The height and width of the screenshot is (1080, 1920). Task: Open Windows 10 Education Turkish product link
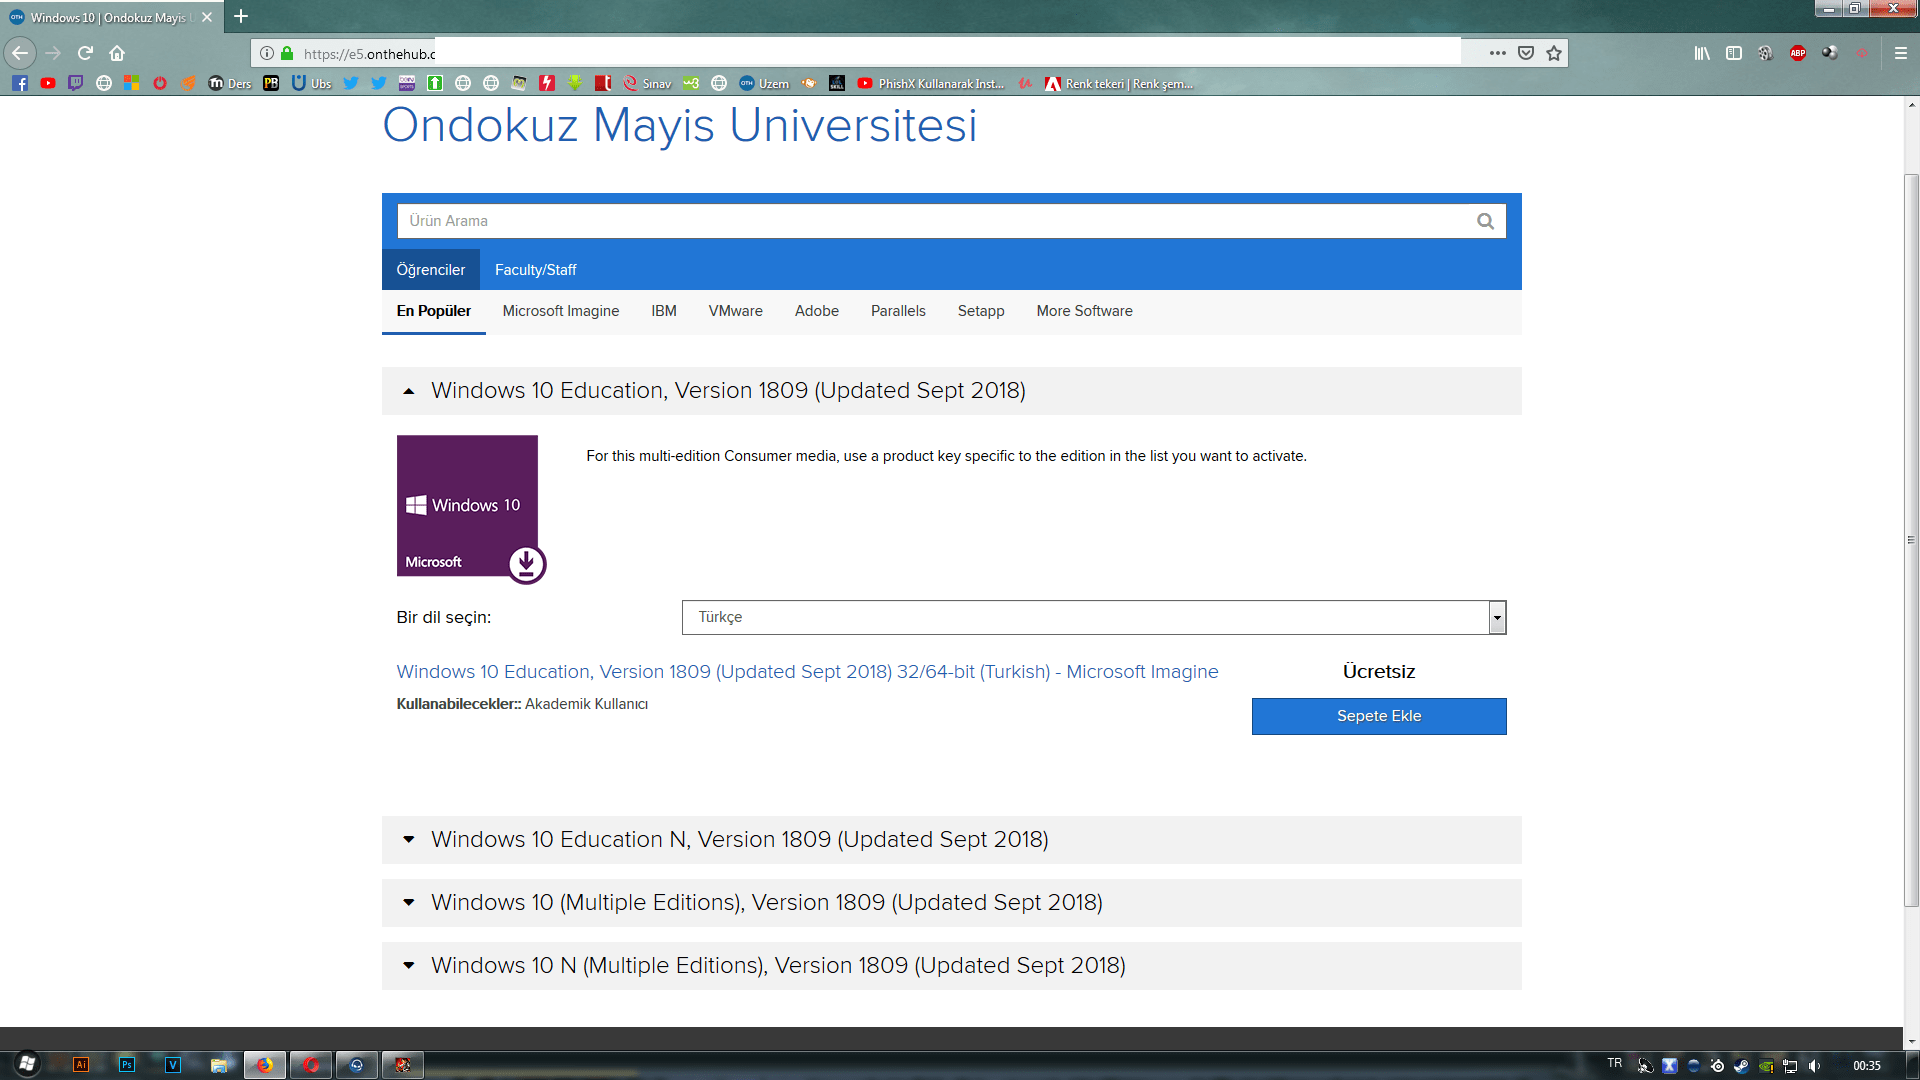807,672
